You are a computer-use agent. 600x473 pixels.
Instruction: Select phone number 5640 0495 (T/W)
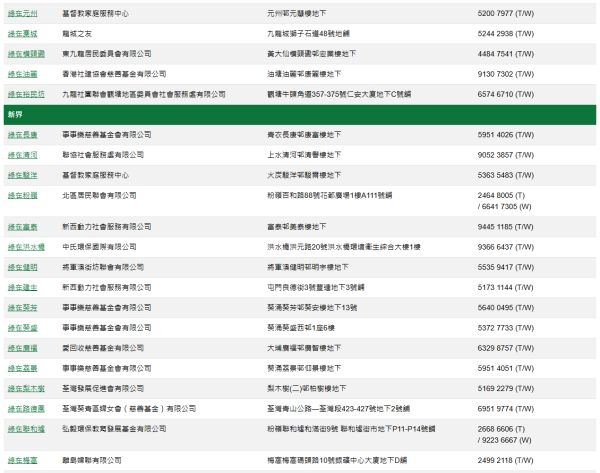(x=505, y=308)
